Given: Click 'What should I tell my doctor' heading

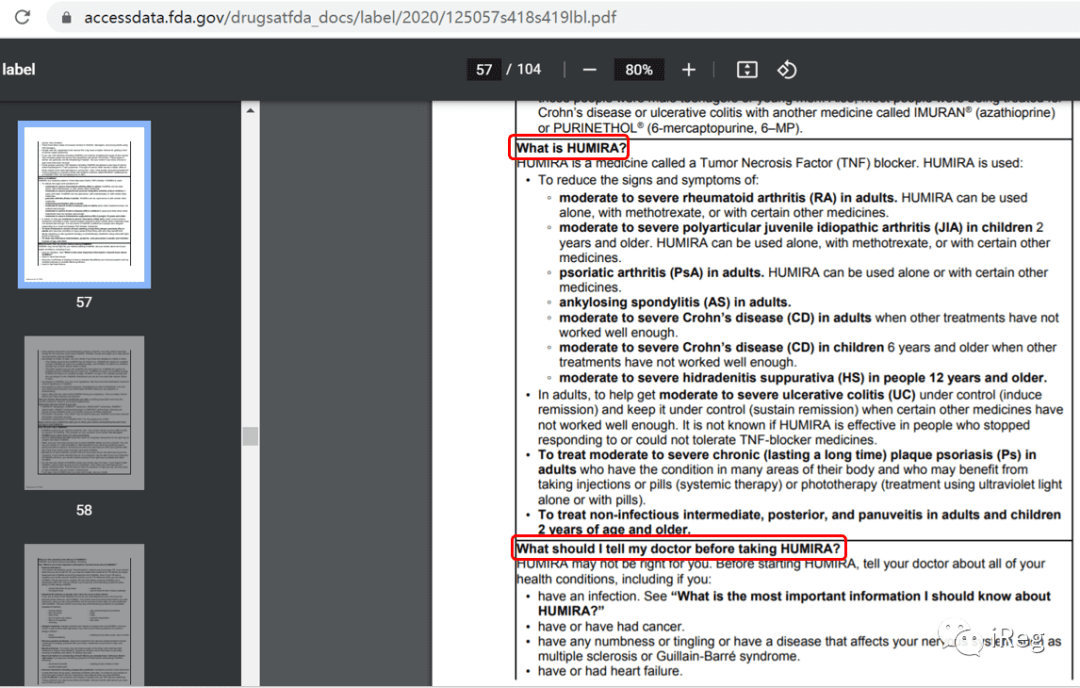Looking at the screenshot, I should click(678, 549).
